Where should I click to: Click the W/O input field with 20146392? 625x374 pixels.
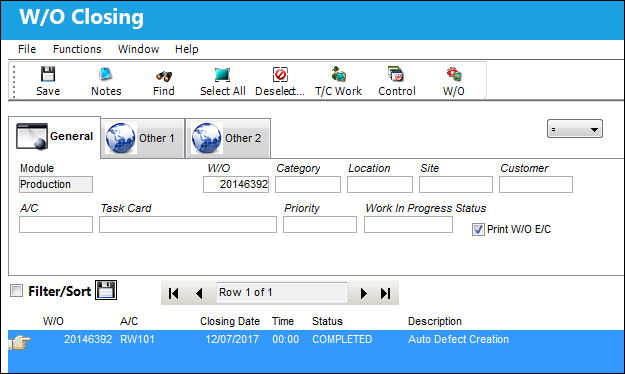click(236, 184)
